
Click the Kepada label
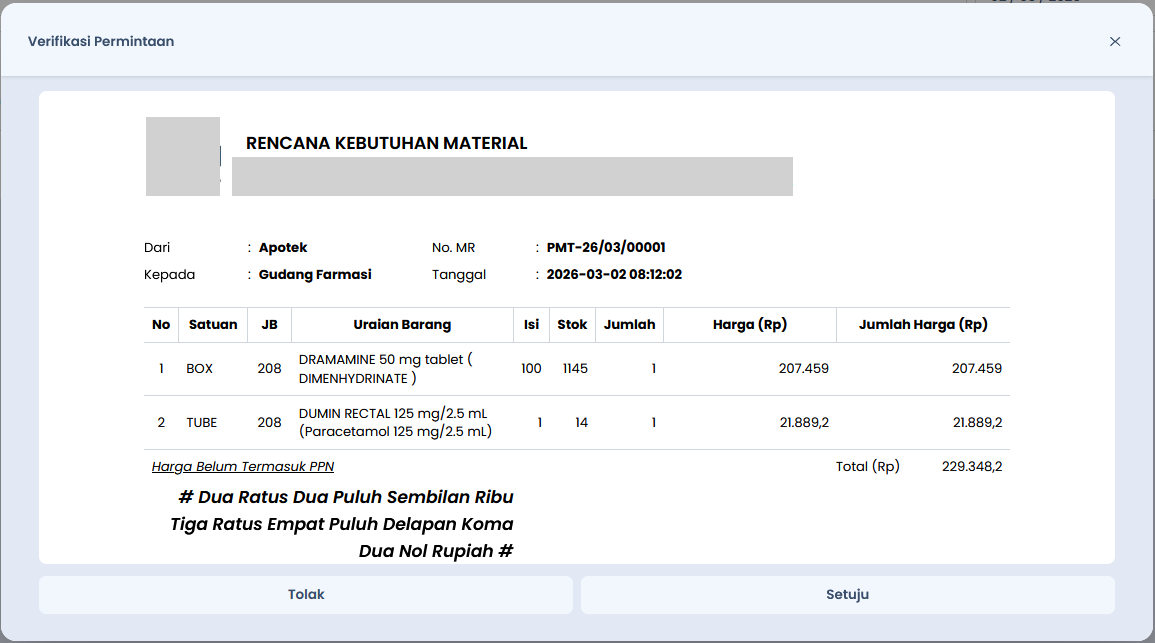coord(169,275)
